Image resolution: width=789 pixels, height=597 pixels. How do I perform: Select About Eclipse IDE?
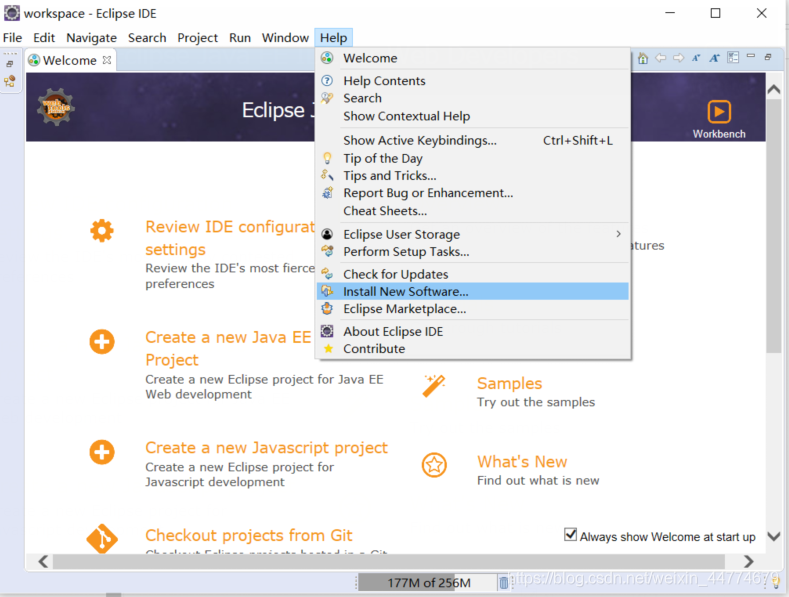pyautogui.click(x=473, y=331)
